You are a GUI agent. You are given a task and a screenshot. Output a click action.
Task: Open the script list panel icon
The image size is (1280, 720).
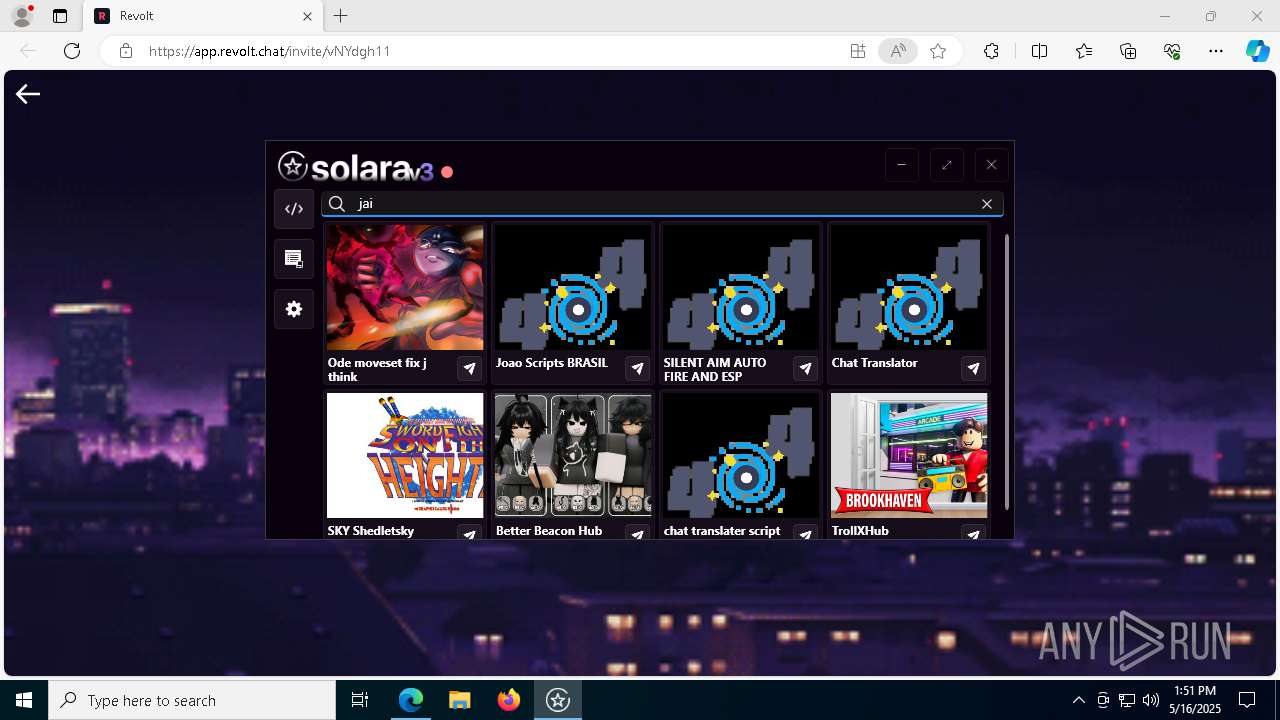point(294,259)
